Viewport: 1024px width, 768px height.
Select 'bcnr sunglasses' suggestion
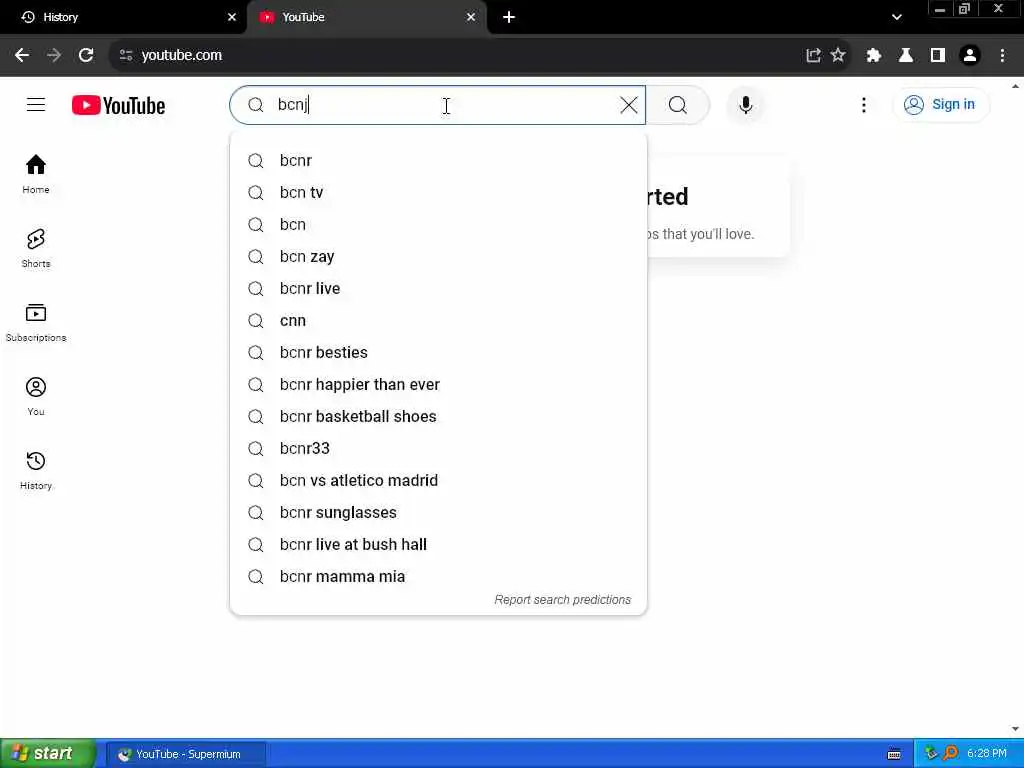tap(438, 513)
